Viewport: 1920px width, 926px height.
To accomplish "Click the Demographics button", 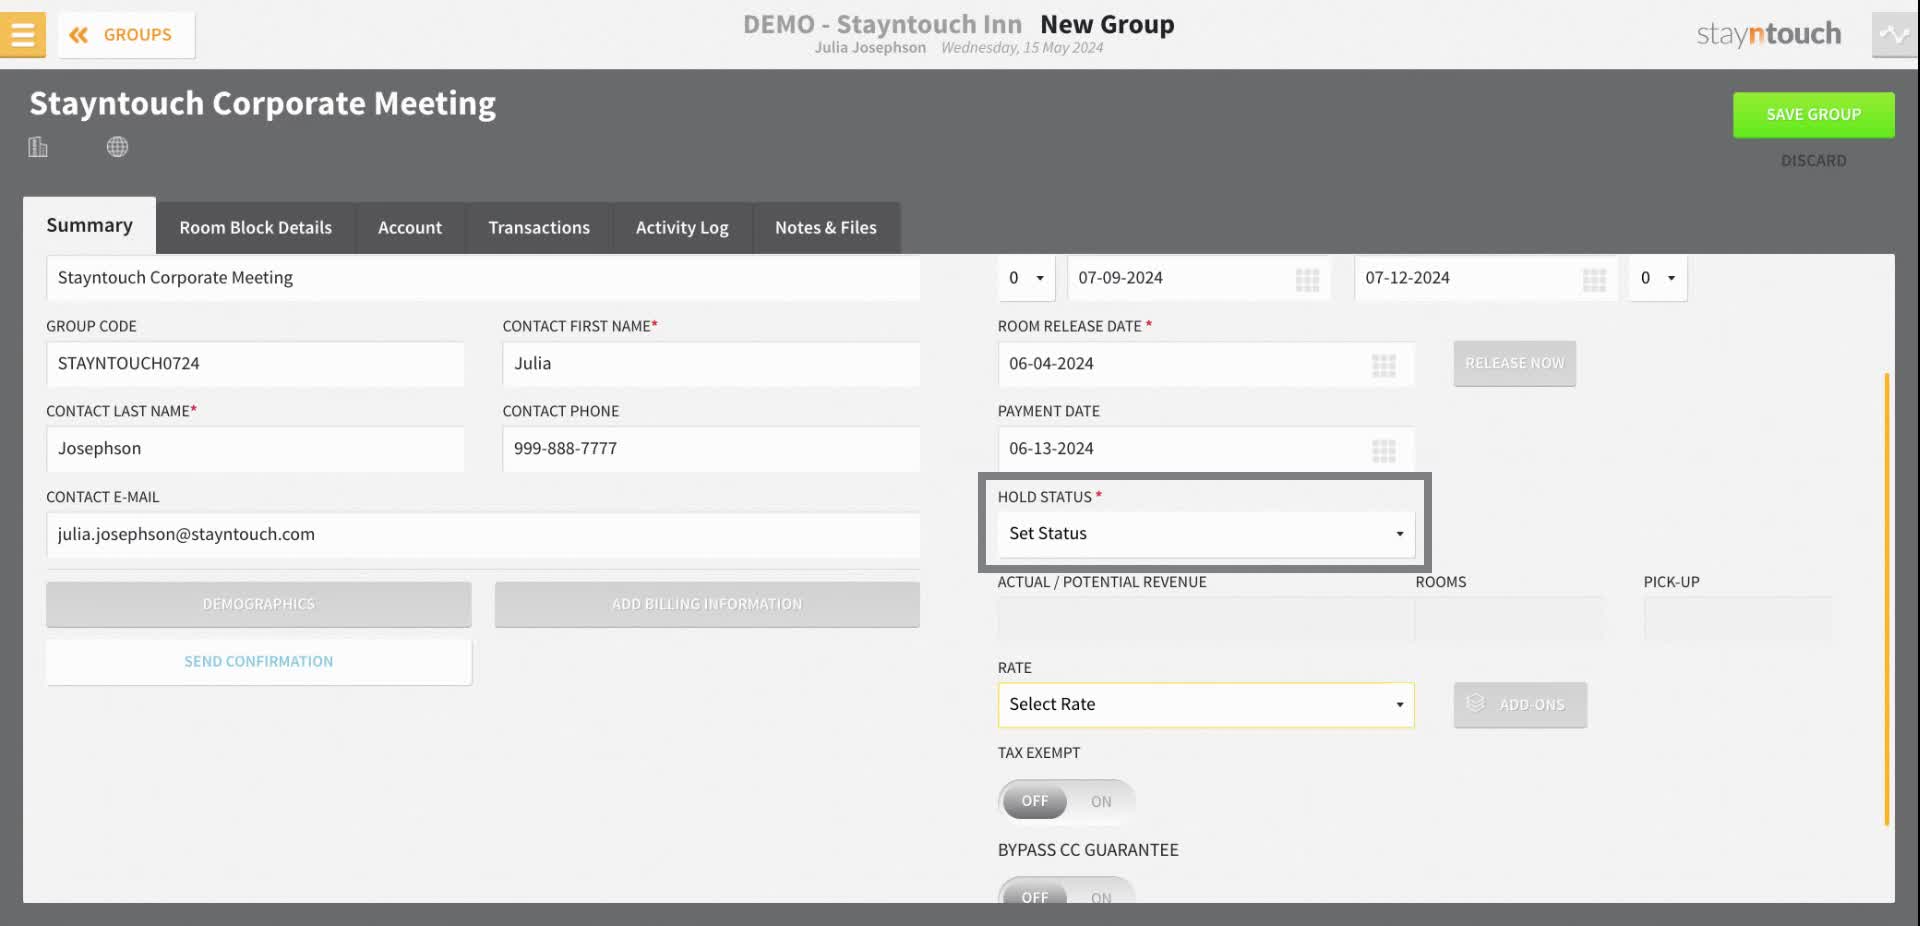I will (258, 605).
